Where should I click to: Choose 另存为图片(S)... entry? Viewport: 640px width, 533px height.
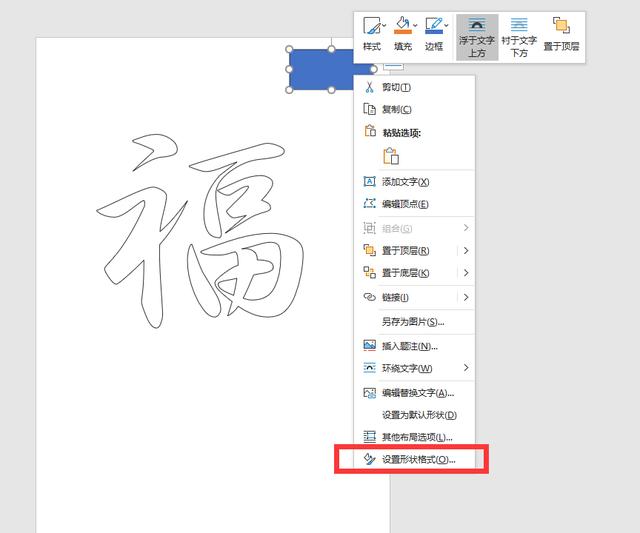pyautogui.click(x=413, y=322)
